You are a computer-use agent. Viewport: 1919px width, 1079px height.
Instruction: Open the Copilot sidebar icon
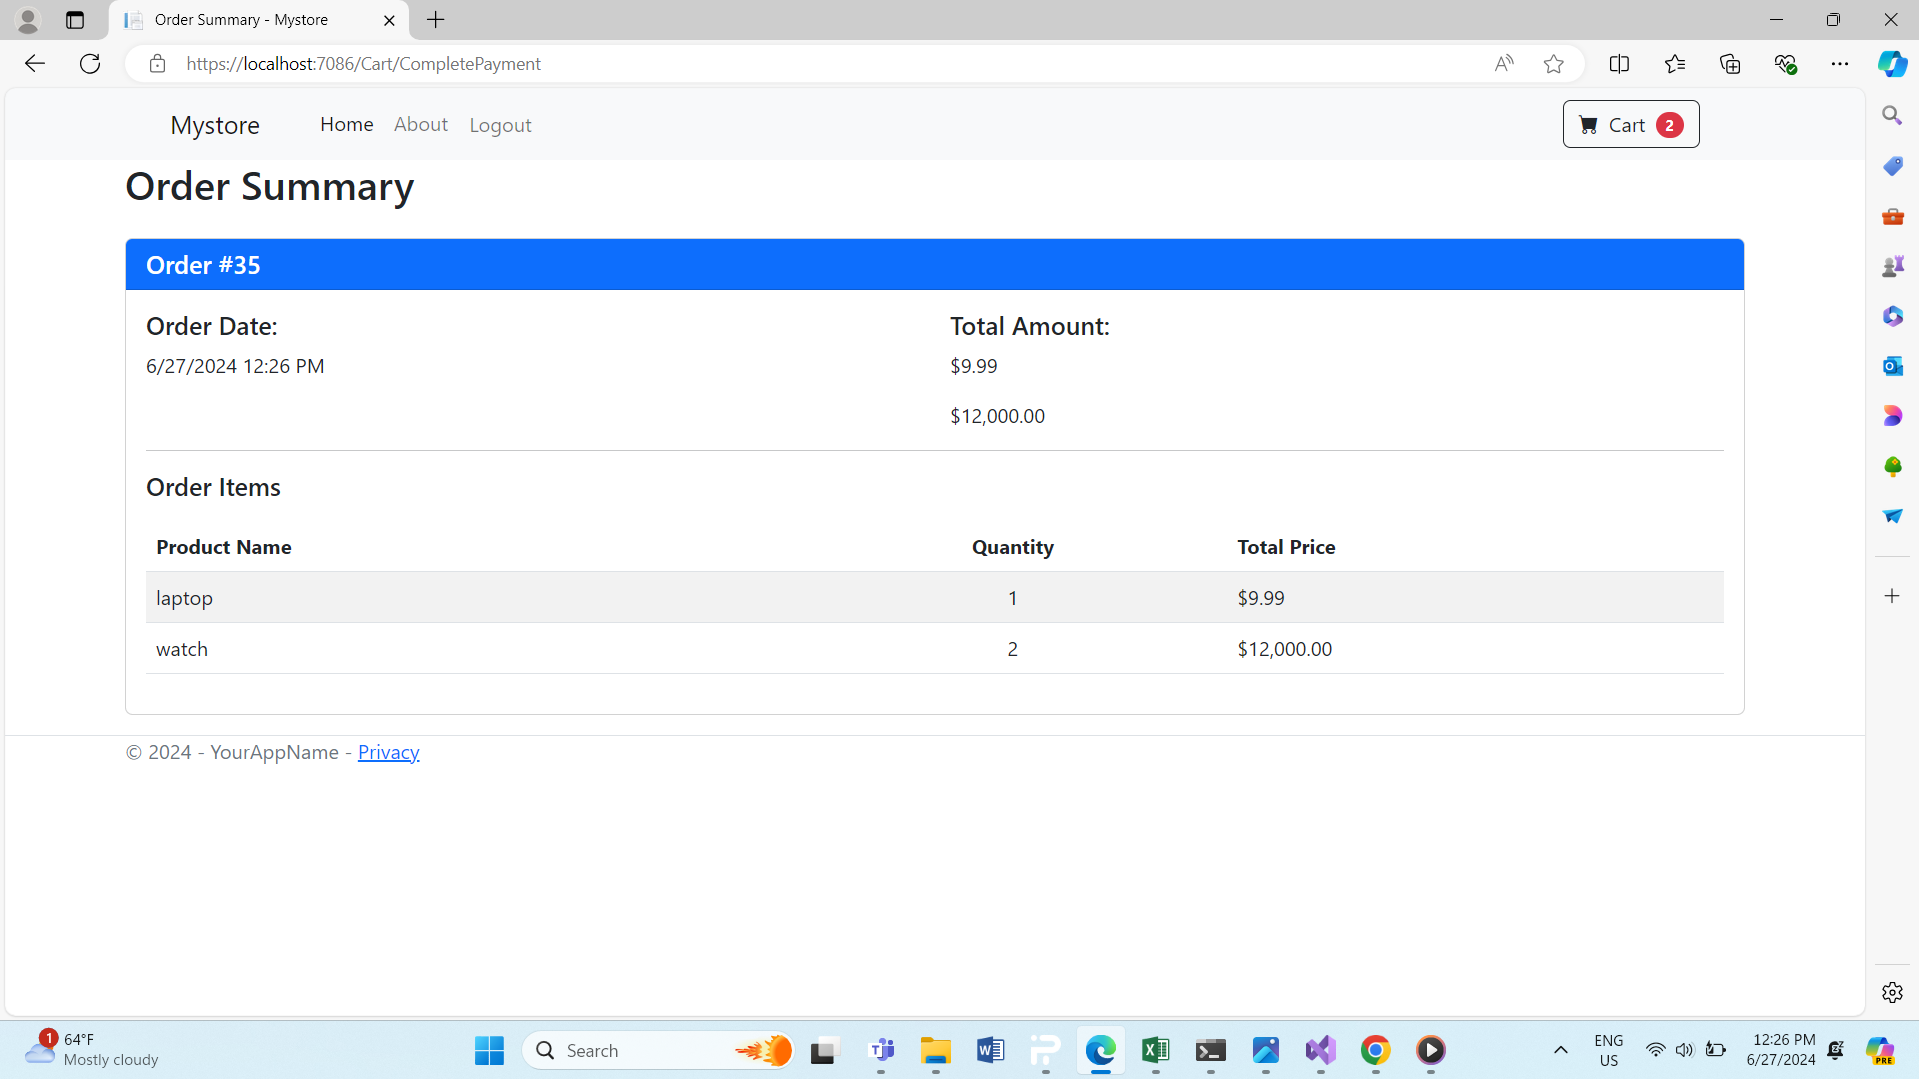click(x=1892, y=64)
